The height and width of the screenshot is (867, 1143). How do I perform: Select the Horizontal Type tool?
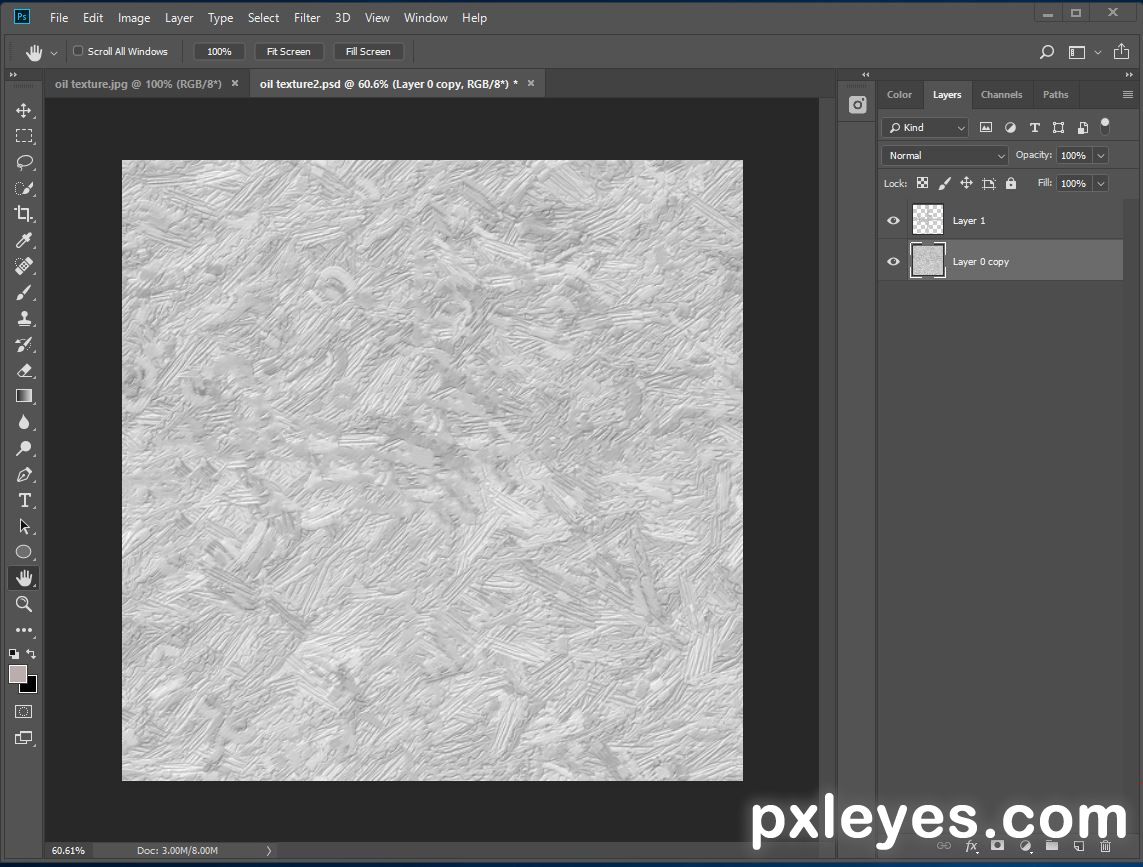pyautogui.click(x=24, y=500)
